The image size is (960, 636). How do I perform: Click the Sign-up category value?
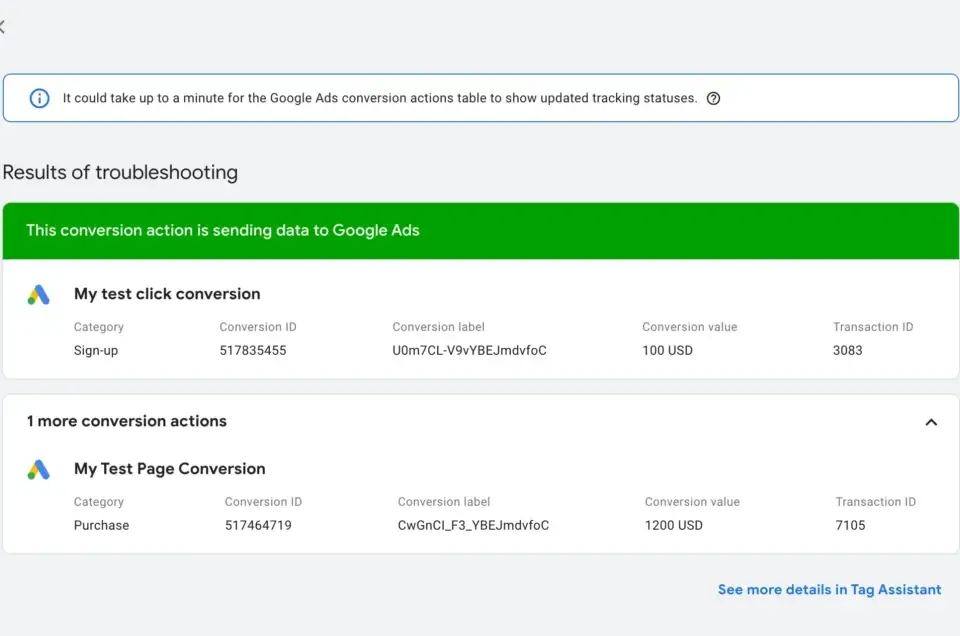click(x=96, y=351)
